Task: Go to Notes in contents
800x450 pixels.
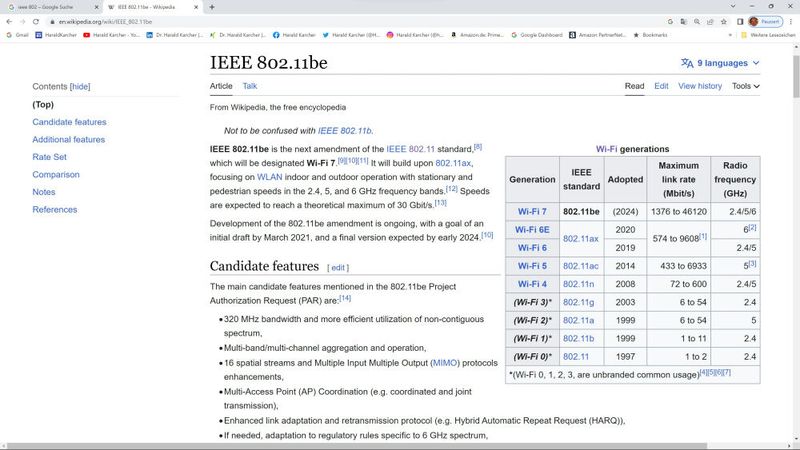Action: 44,192
